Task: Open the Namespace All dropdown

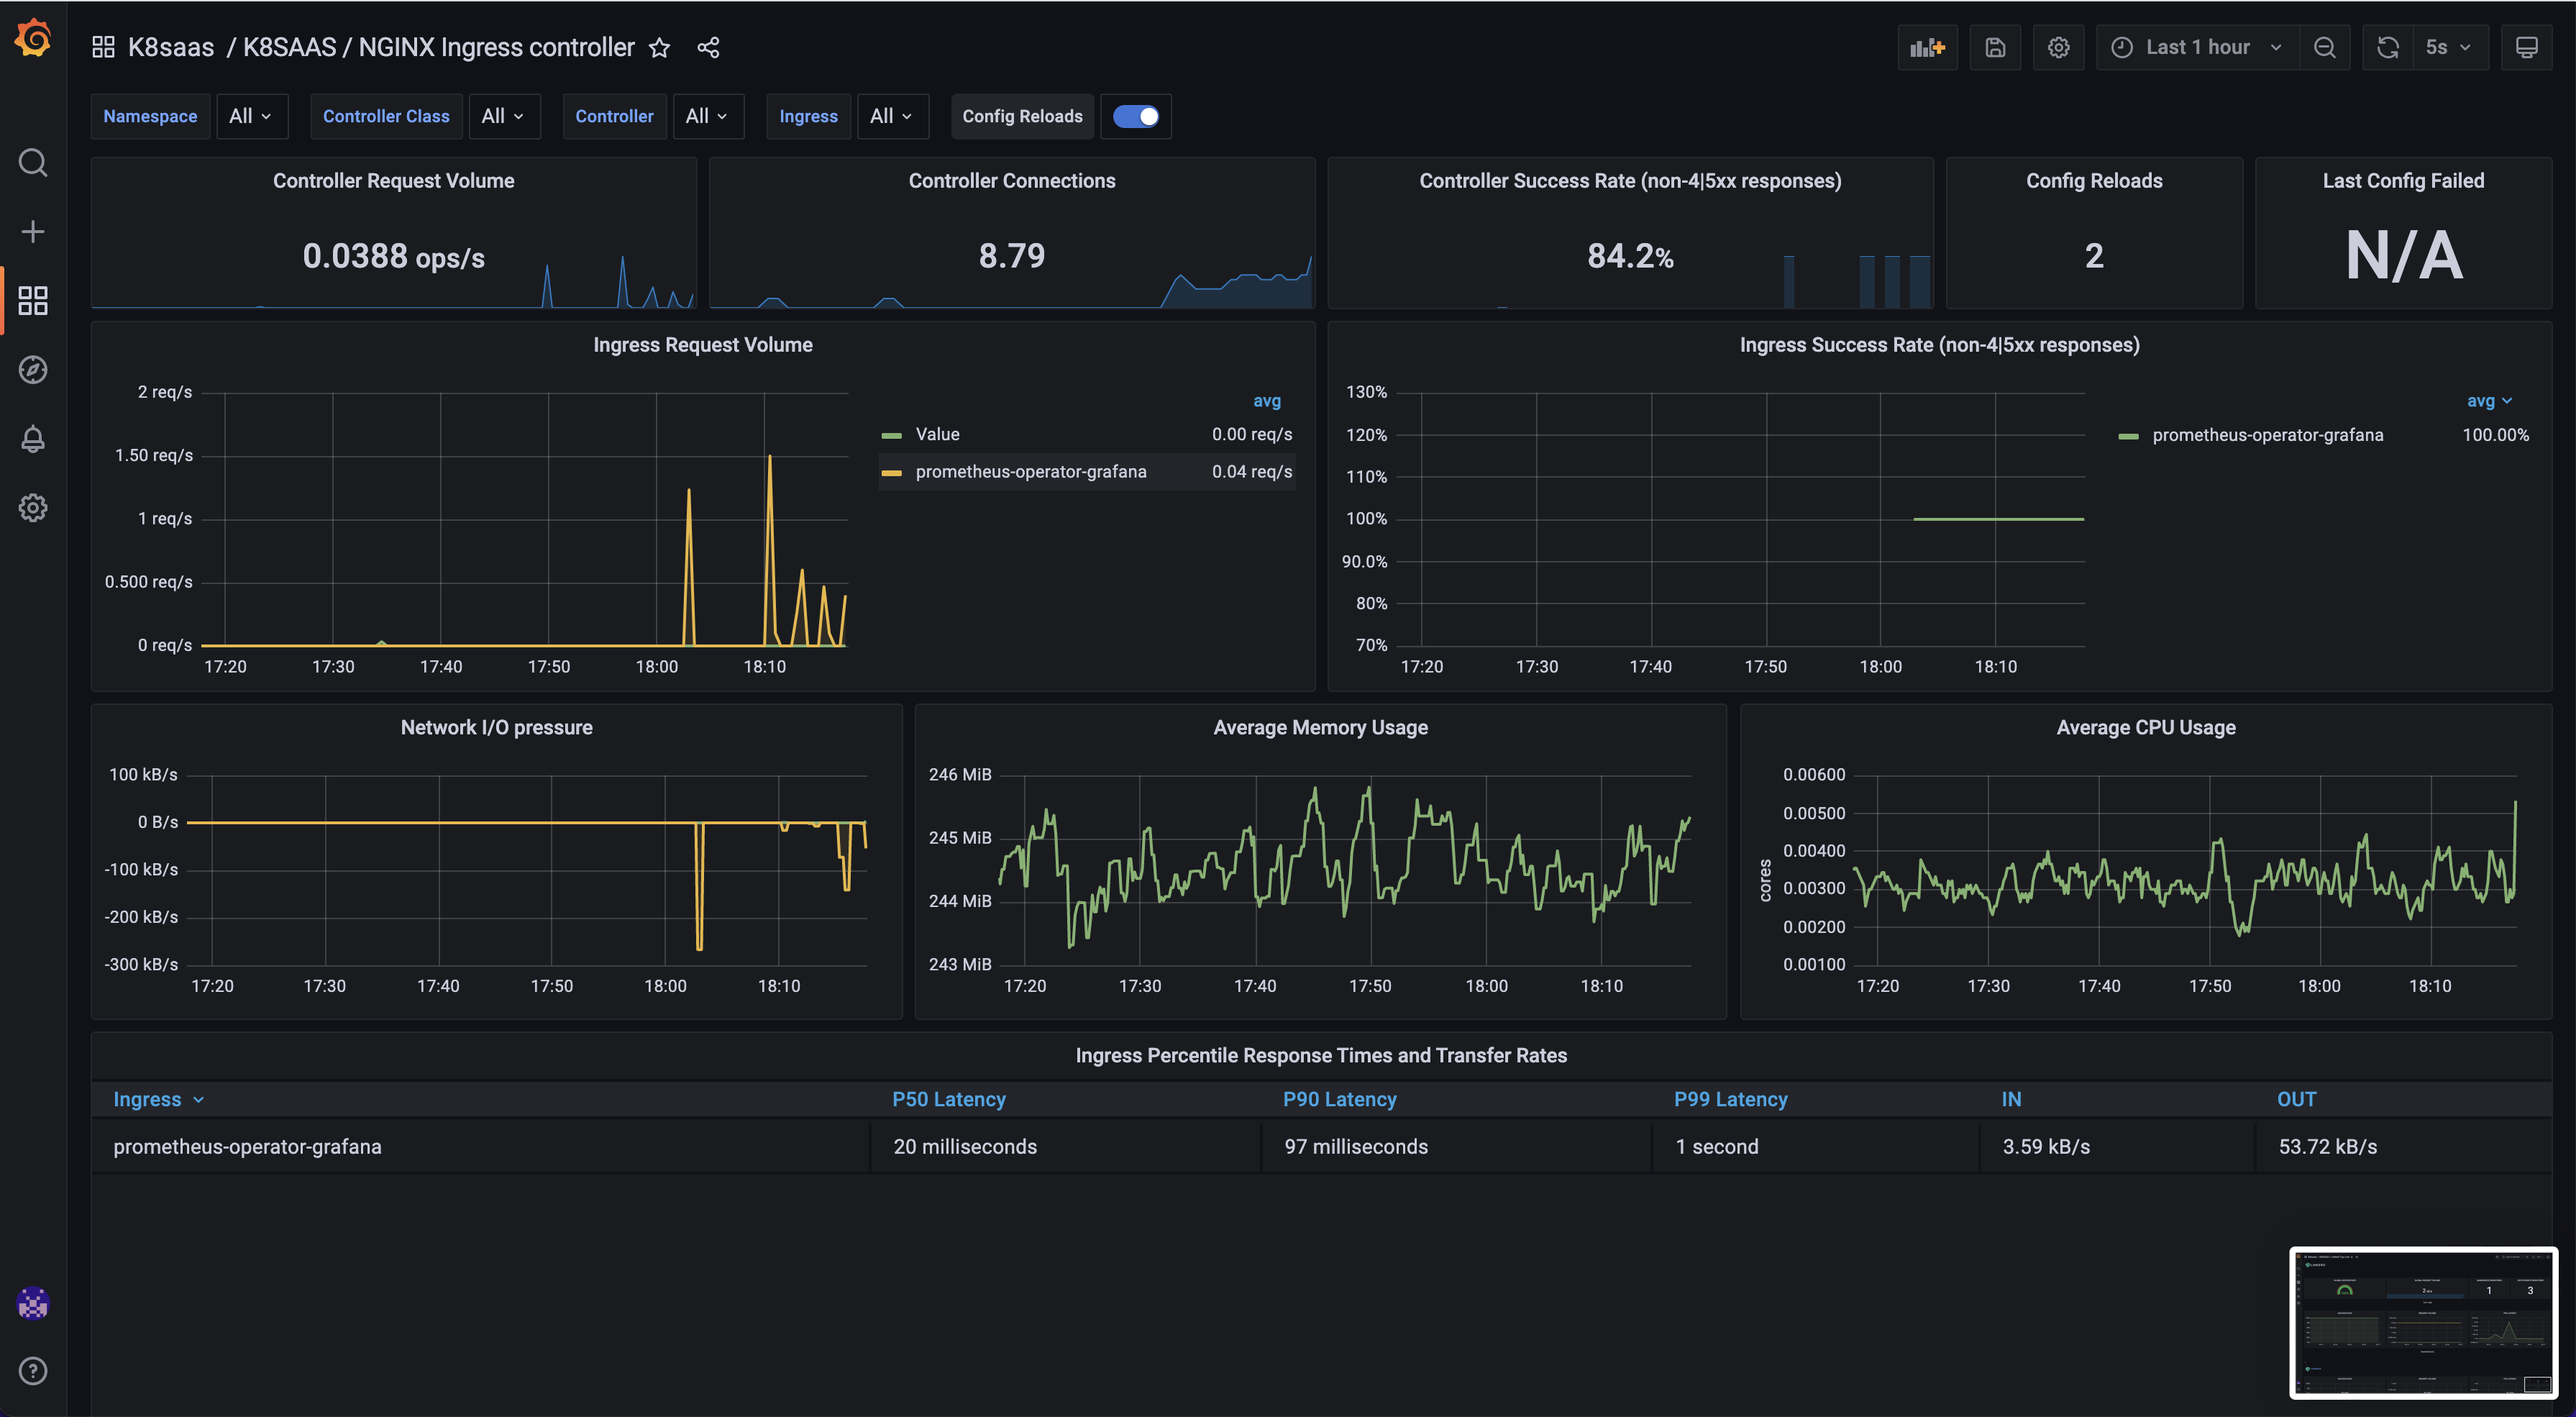Action: 251,116
